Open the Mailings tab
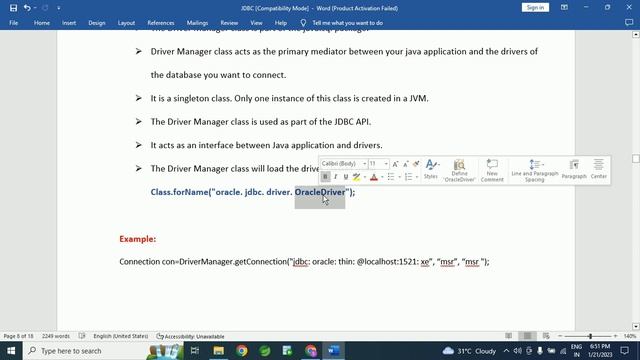Screen dimensions: 640x360 tap(197, 23)
